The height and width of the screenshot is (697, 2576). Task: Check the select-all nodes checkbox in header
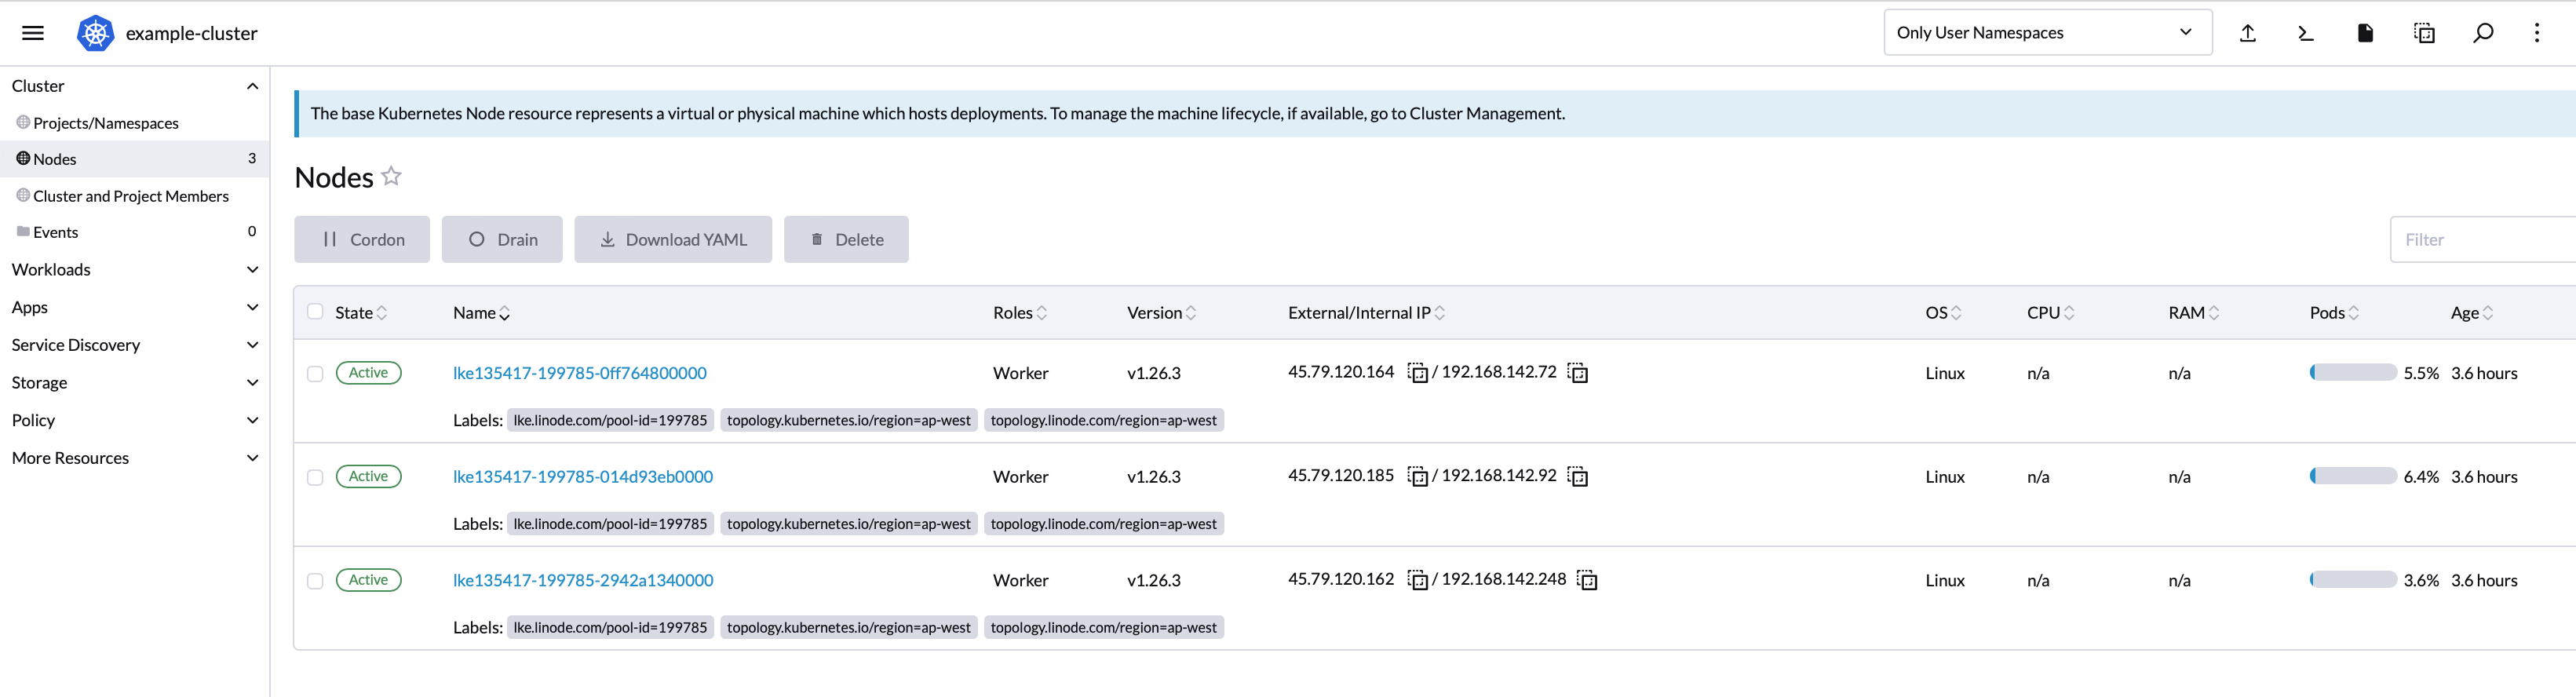click(315, 312)
